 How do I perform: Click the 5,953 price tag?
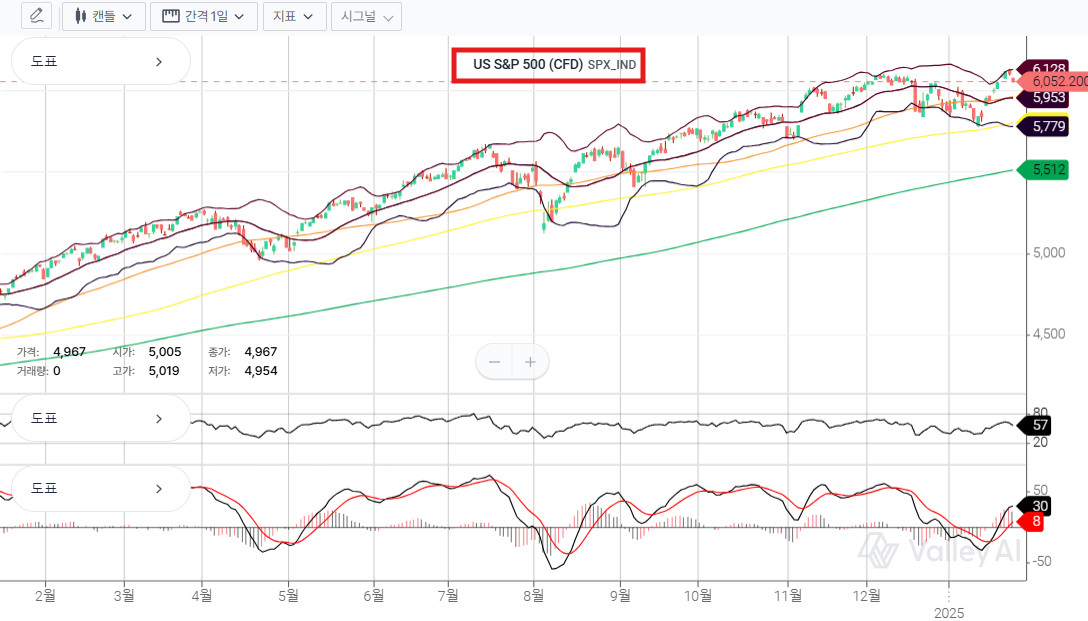pos(1047,98)
